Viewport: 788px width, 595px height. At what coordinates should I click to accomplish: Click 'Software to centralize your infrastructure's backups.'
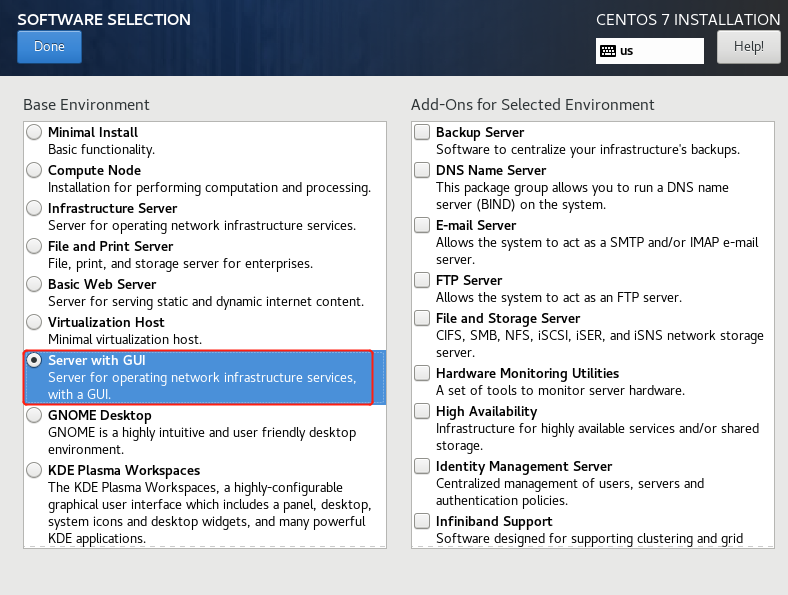coord(587,150)
